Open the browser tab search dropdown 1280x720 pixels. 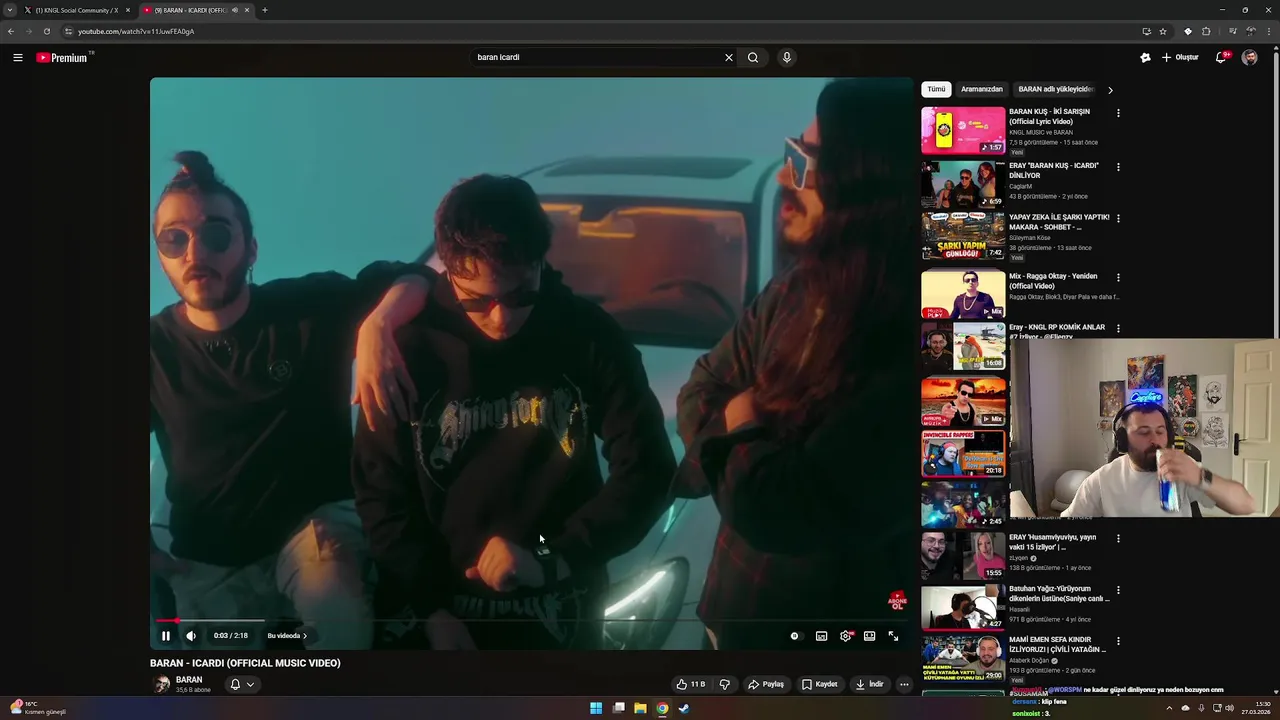coord(10,10)
